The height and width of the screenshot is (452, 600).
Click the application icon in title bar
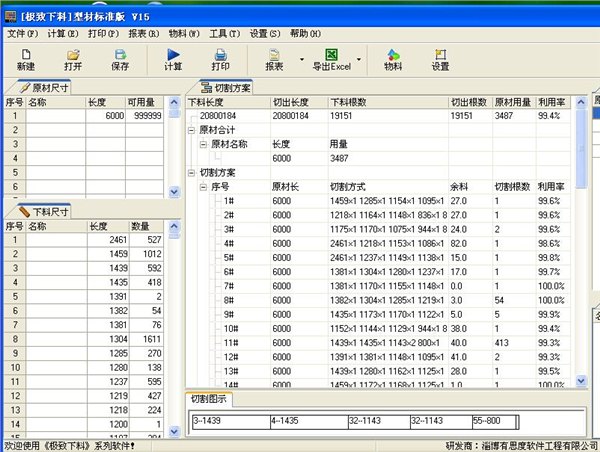(x=10, y=16)
